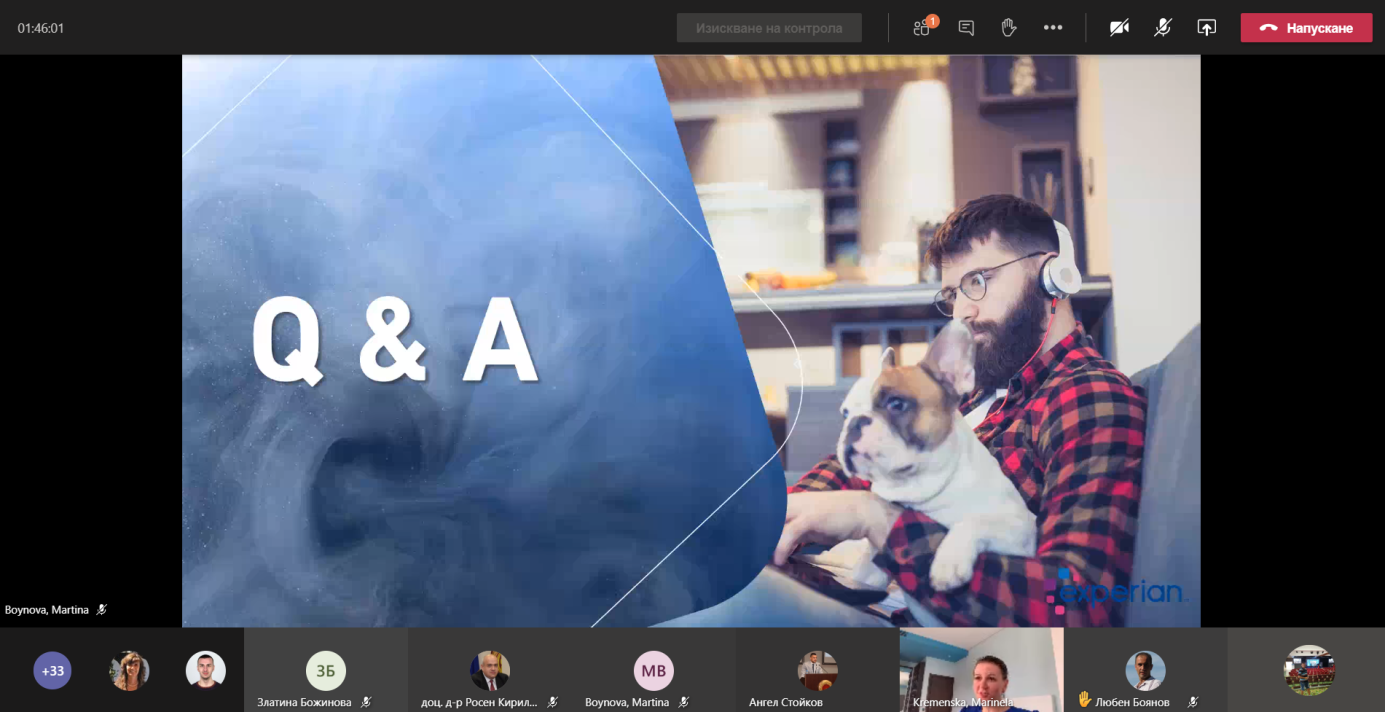
Task: Open the meeting chat conversation
Action: coord(966,28)
